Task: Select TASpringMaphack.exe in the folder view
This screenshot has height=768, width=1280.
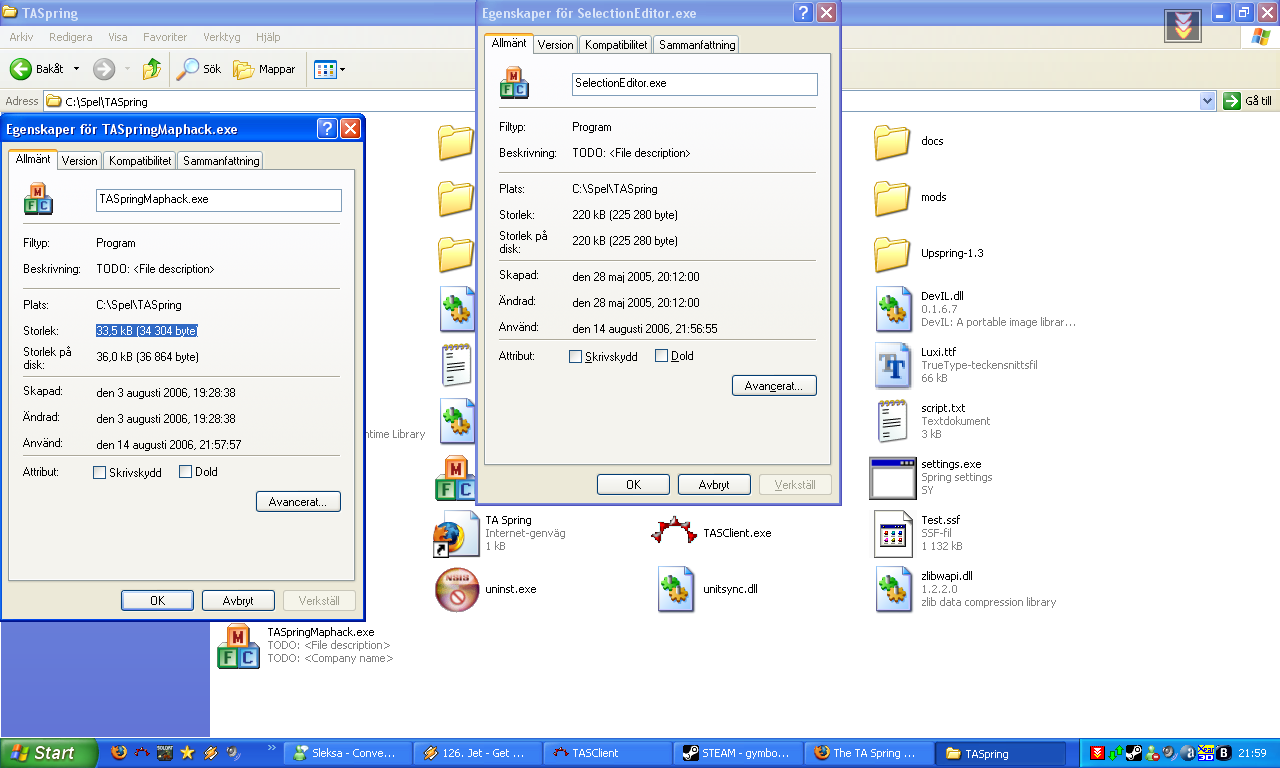Action: click(x=306, y=645)
